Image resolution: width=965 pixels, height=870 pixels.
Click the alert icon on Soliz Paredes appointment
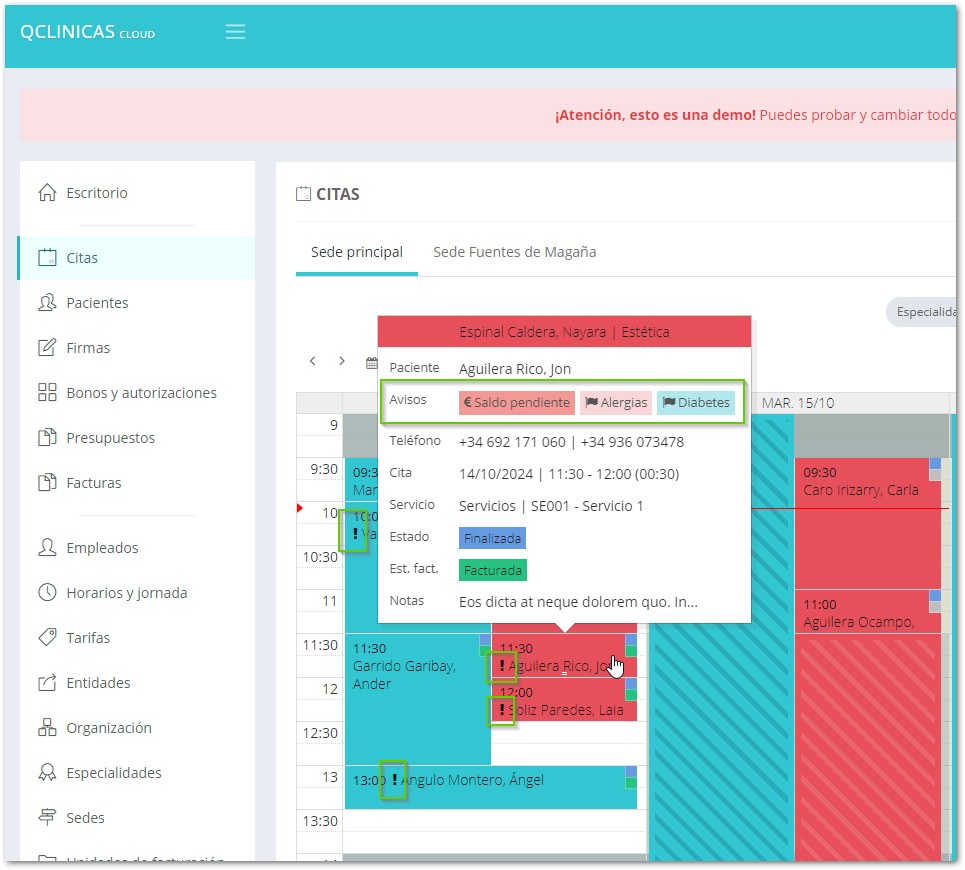click(501, 710)
